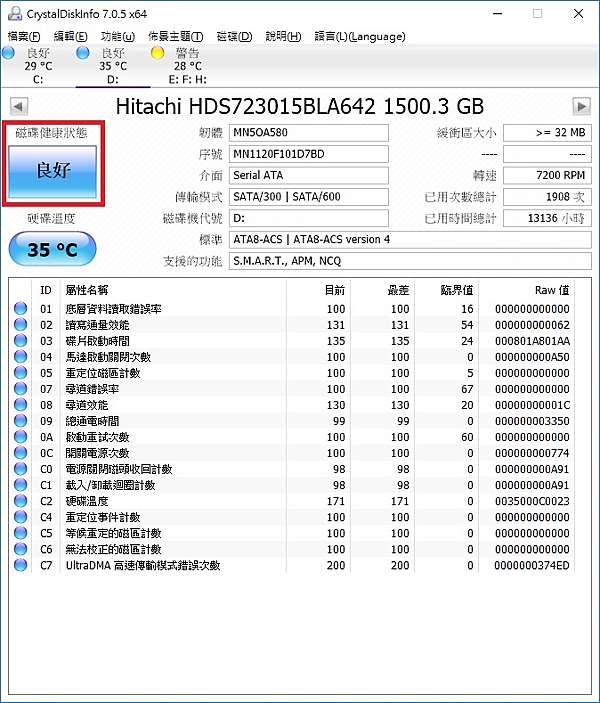Click the >= 32 MB buffer size field
This screenshot has height=703, width=600.
[x=547, y=133]
